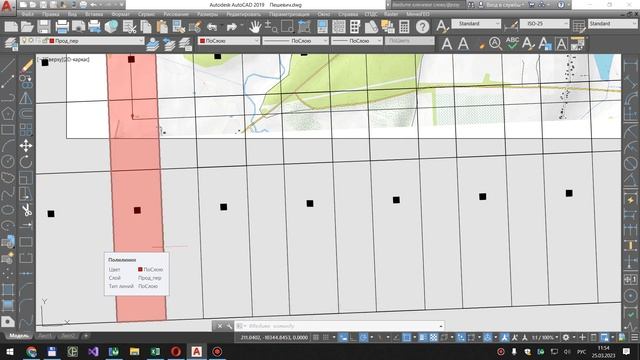
Task: Open the Формат menu
Action: coord(120,14)
